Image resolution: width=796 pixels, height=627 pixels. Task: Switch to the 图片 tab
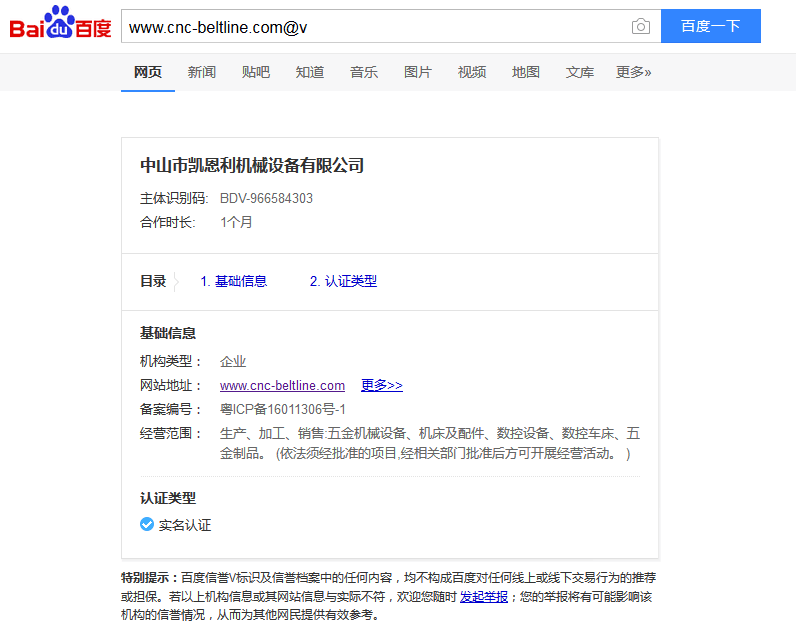pos(418,72)
